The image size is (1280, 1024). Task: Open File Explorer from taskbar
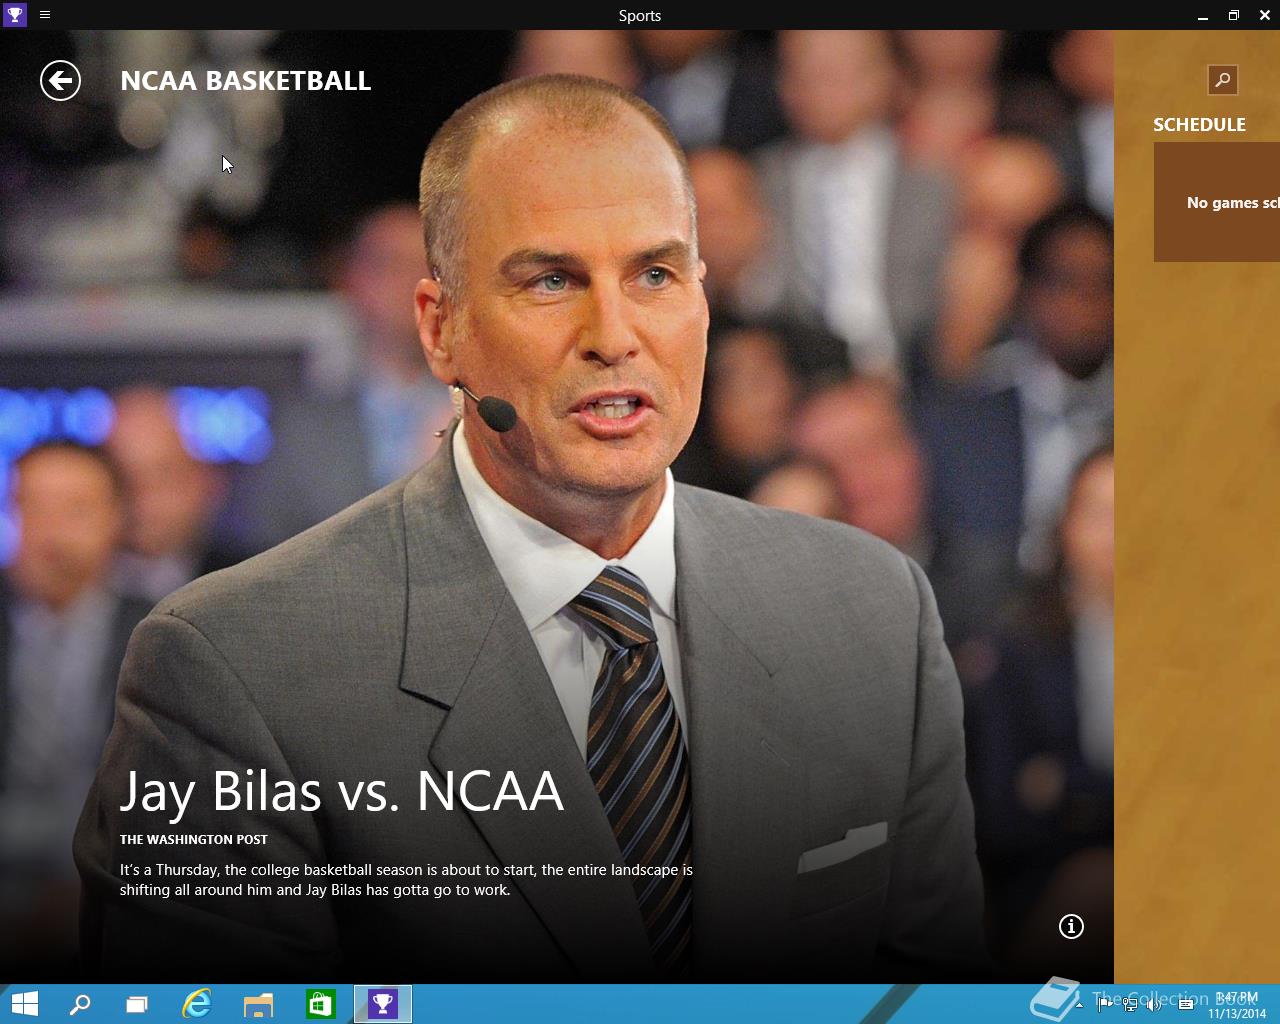click(x=258, y=1004)
